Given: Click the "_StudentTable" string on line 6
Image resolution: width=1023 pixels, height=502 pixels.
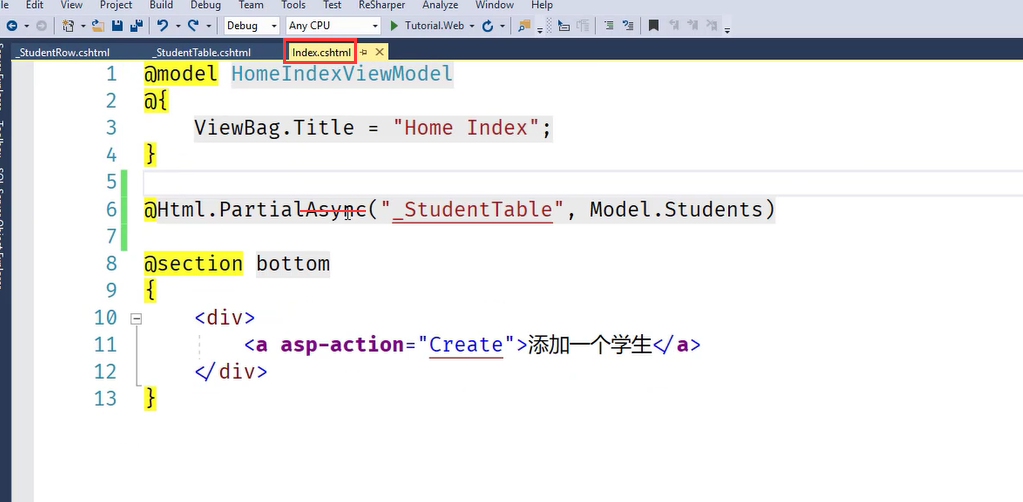Looking at the screenshot, I should click(x=471, y=209).
